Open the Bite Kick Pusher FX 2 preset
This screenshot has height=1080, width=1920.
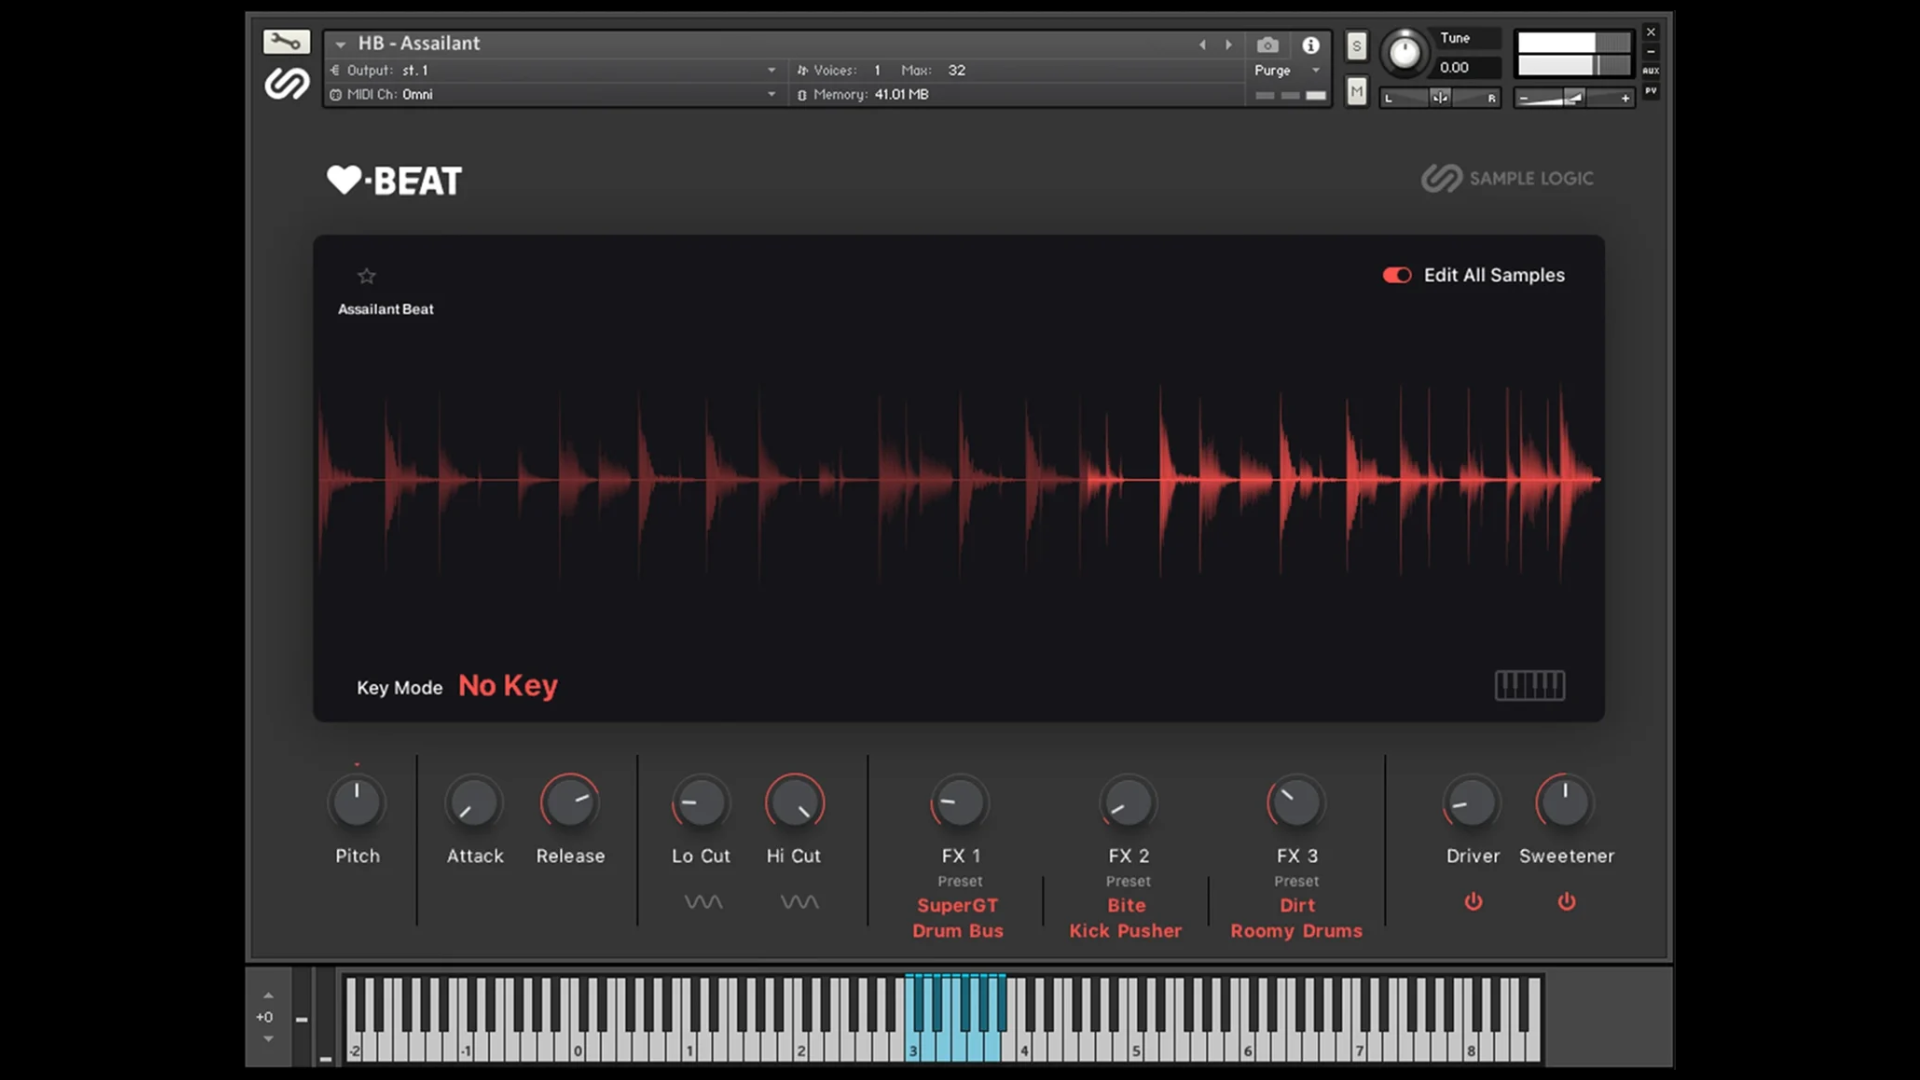pos(1125,917)
